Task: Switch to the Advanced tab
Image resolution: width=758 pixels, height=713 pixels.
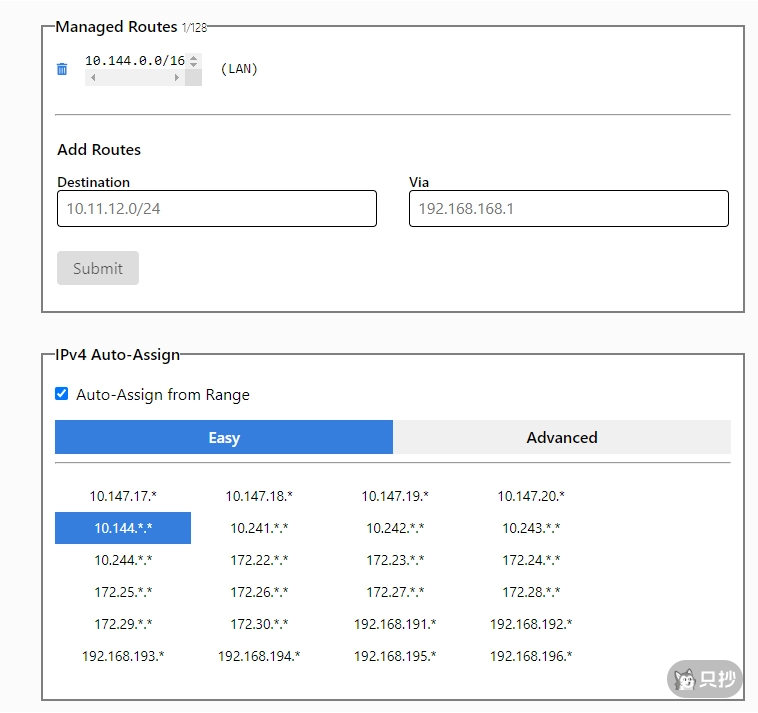Action: click(x=561, y=437)
